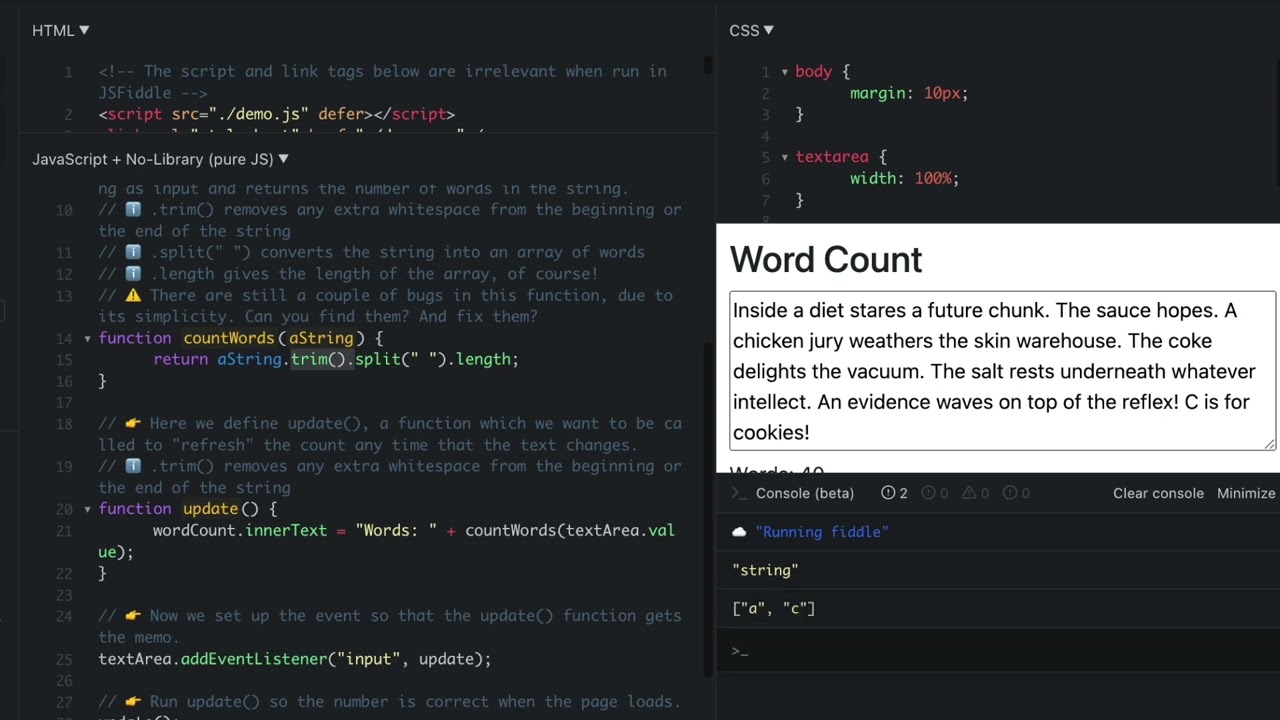Image resolution: width=1280 pixels, height=720 pixels.
Task: Click the HTML editor vertical scrollbar
Action: click(x=708, y=66)
